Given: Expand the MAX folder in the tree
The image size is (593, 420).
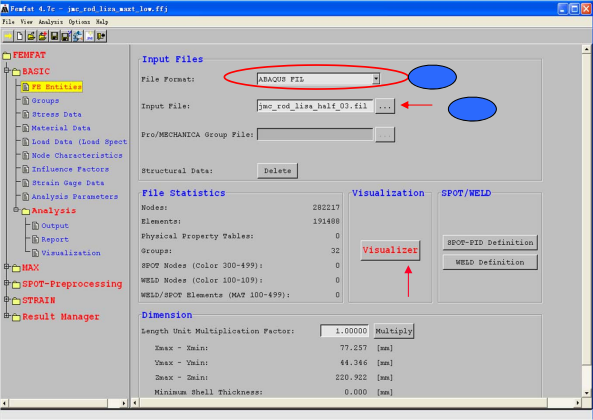Looking at the screenshot, I should (6, 267).
